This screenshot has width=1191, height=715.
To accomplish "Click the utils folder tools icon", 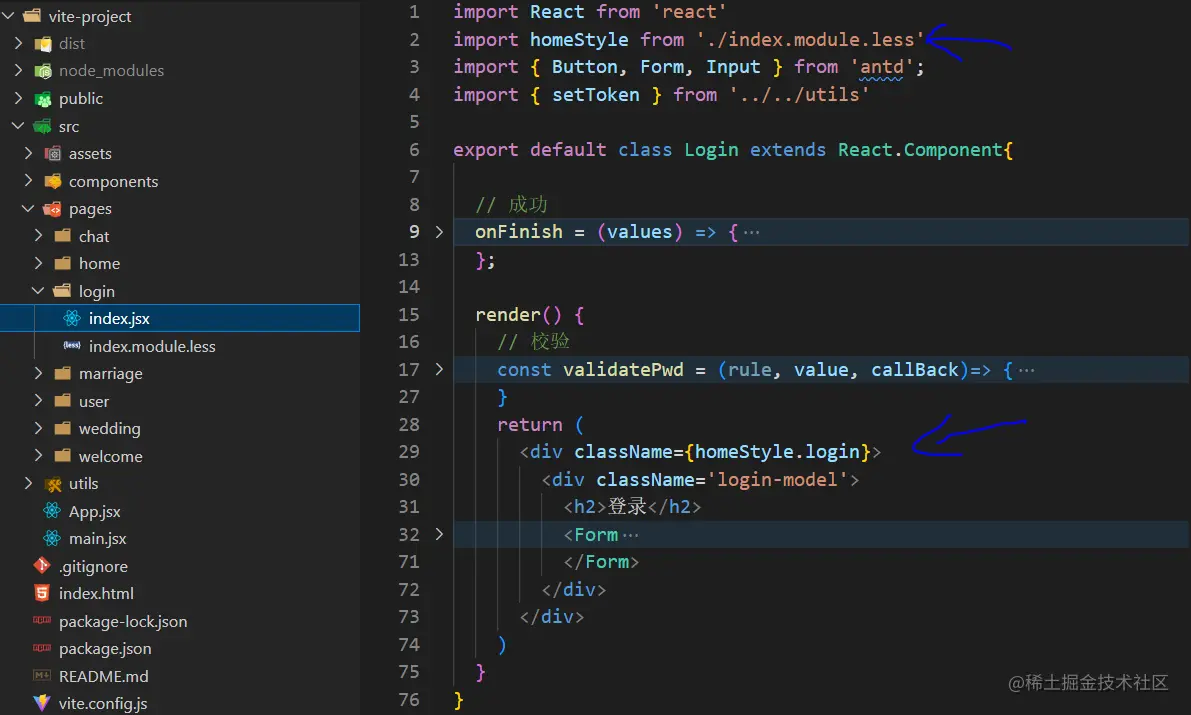I will [53, 484].
